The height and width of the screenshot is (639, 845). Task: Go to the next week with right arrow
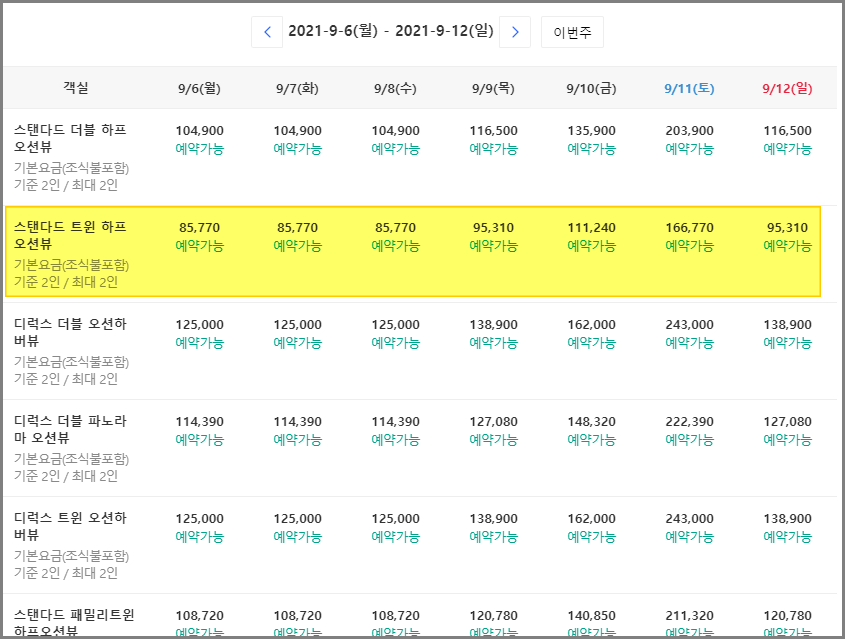tap(515, 32)
